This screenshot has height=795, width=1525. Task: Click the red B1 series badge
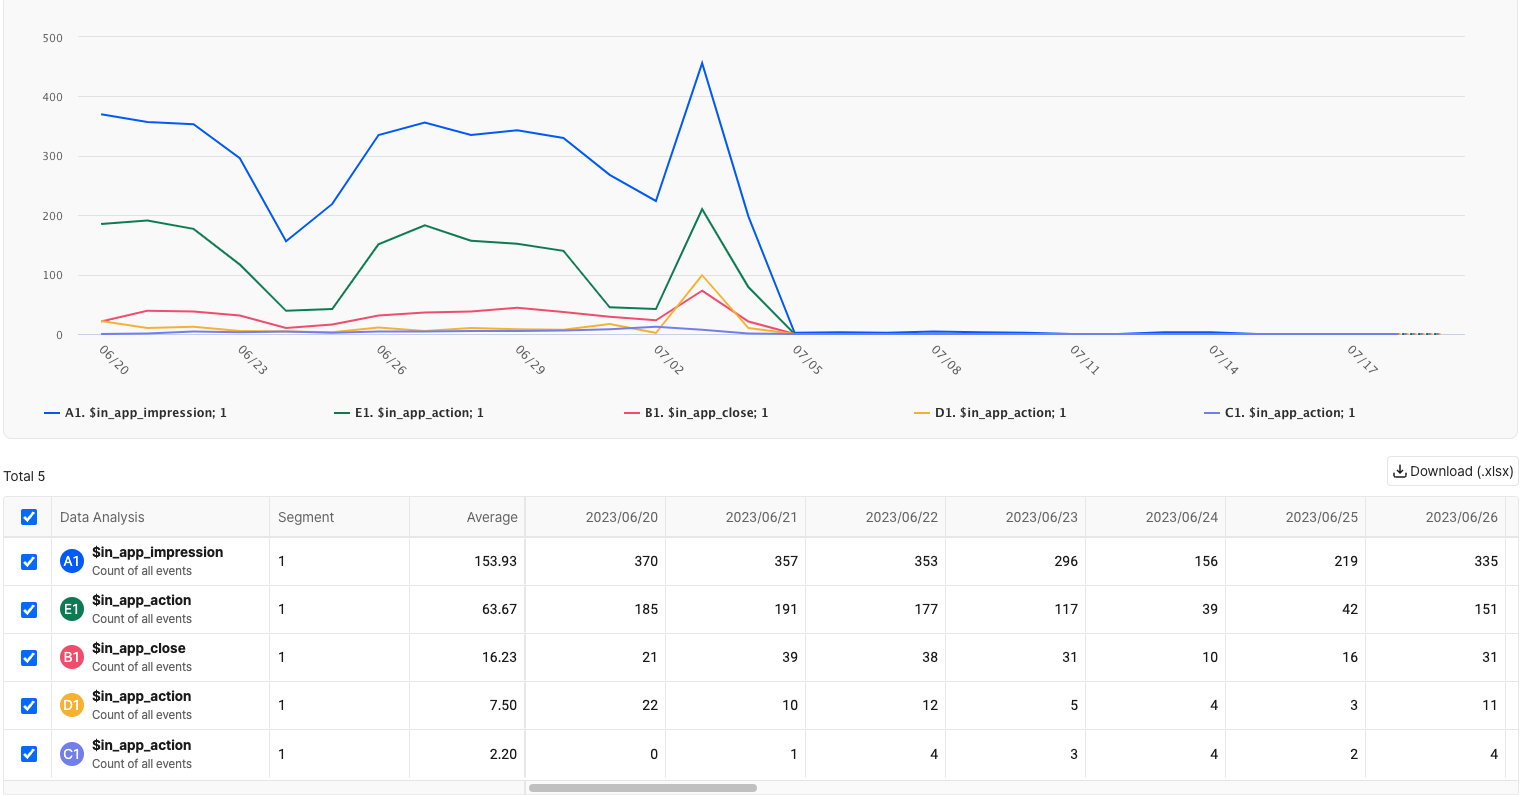71,657
